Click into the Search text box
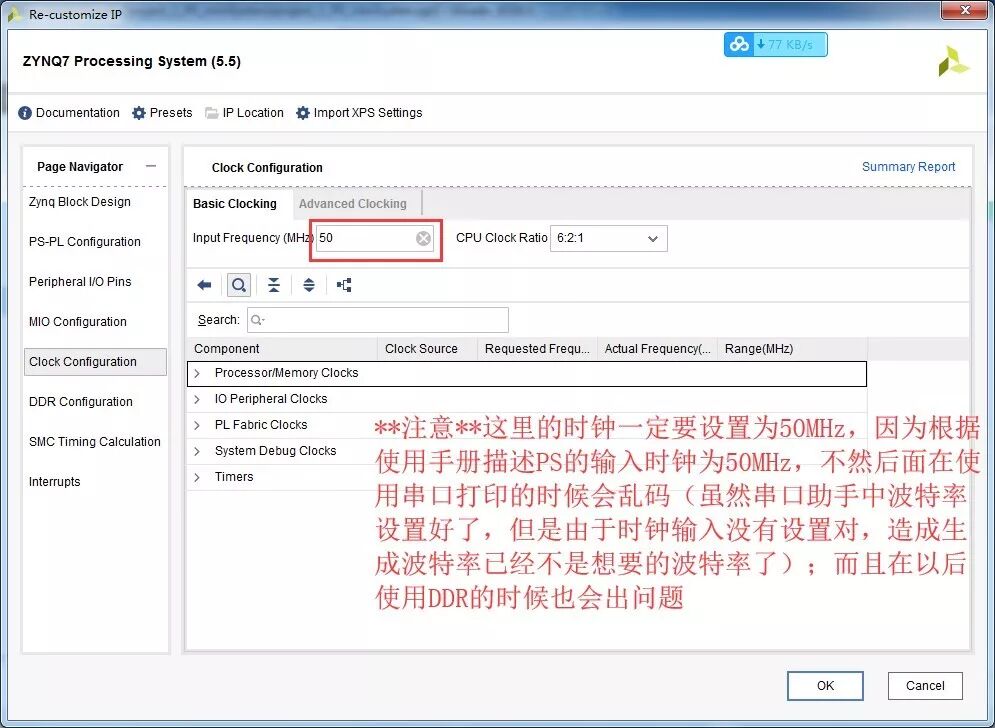 tap(378, 320)
